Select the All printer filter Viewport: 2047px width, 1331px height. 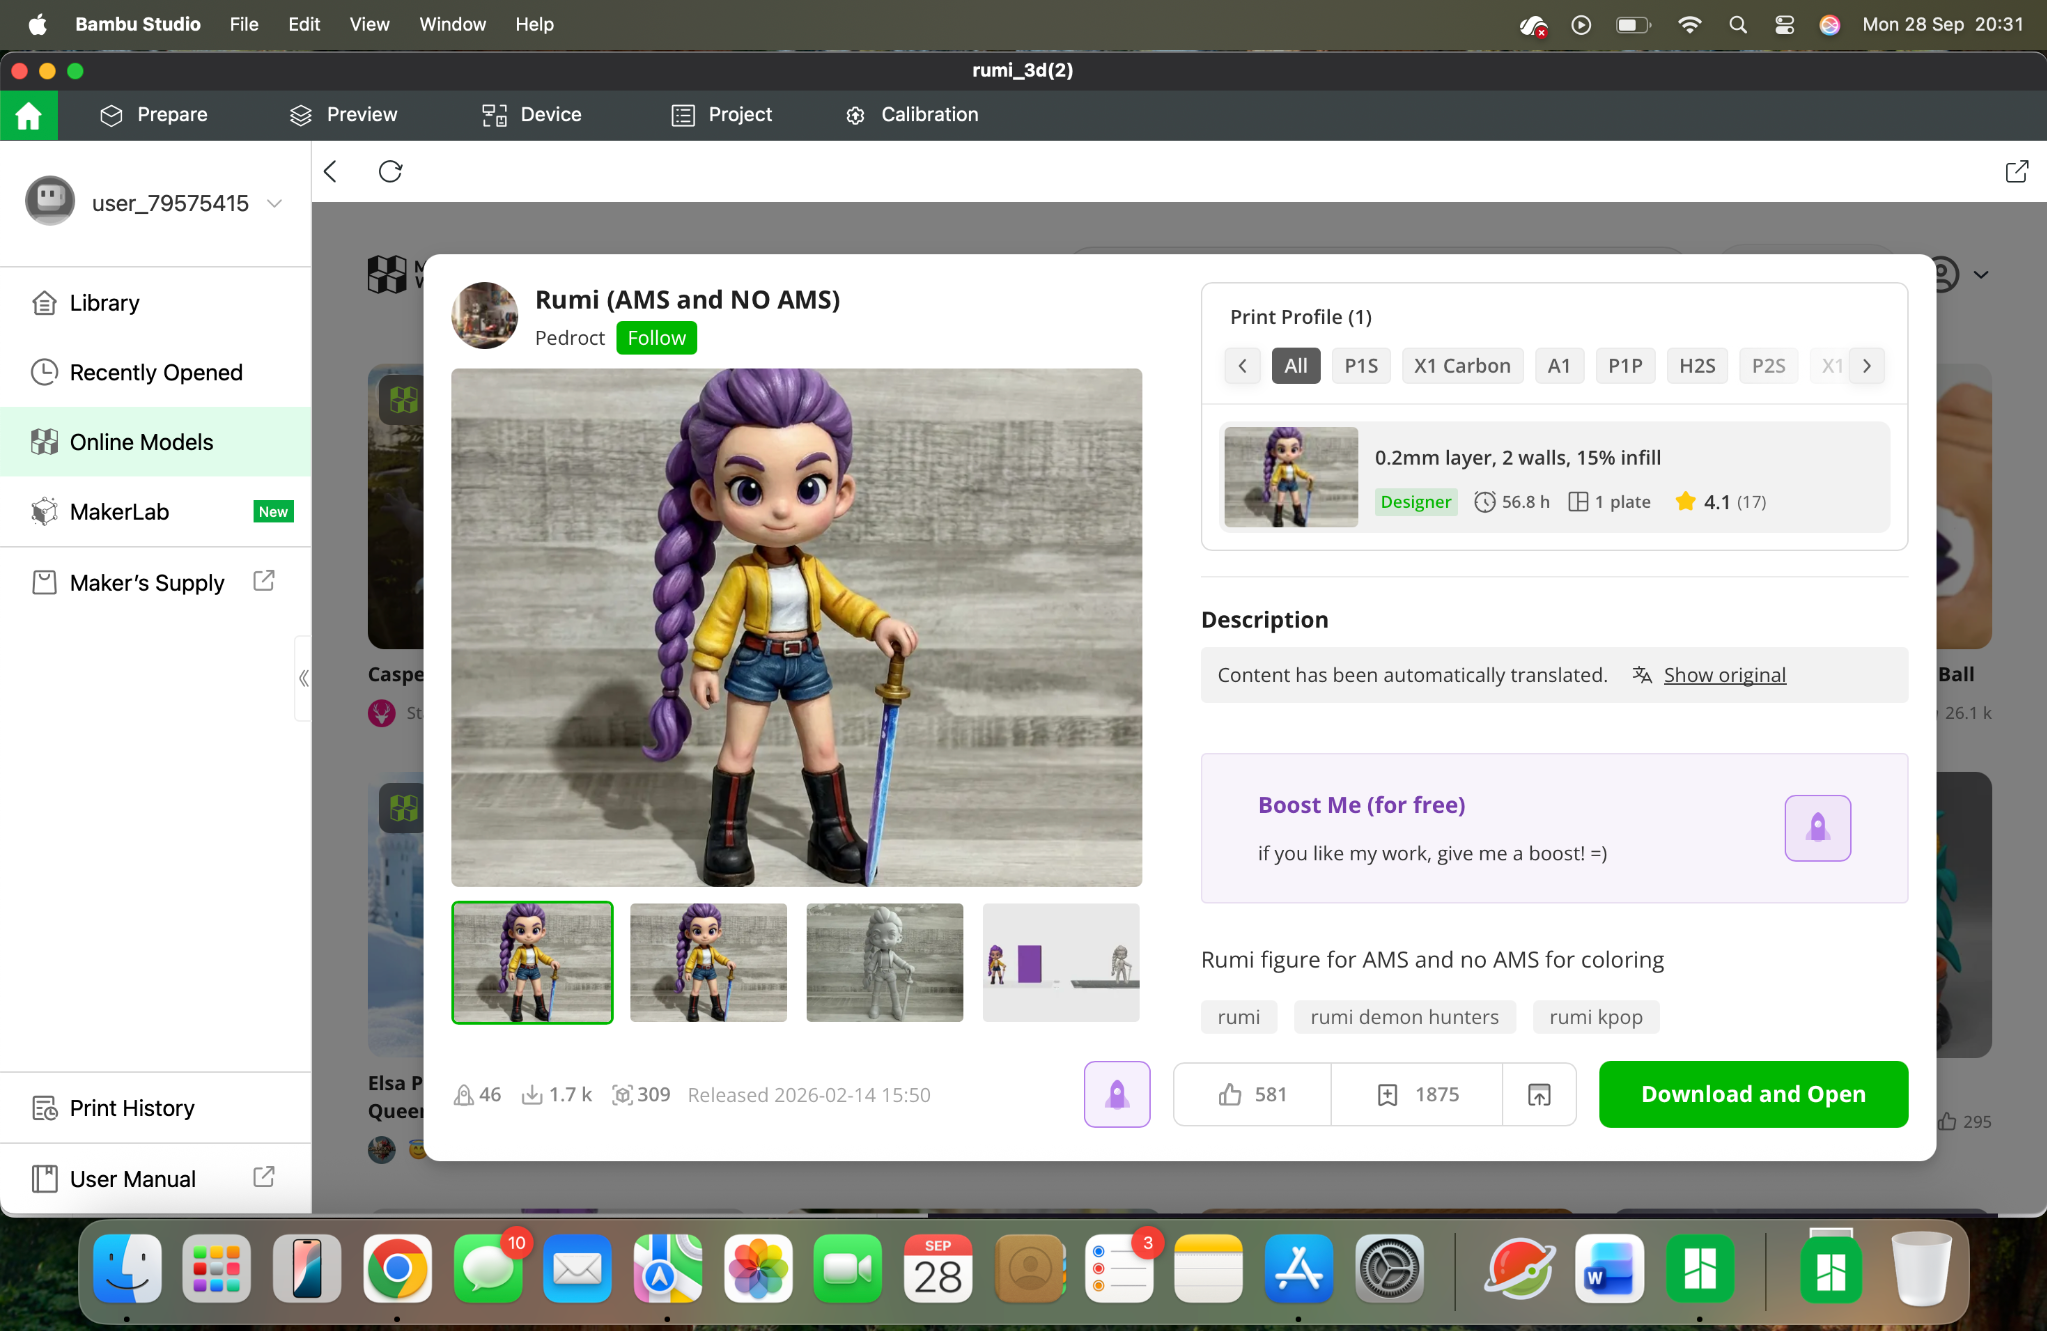tap(1296, 366)
